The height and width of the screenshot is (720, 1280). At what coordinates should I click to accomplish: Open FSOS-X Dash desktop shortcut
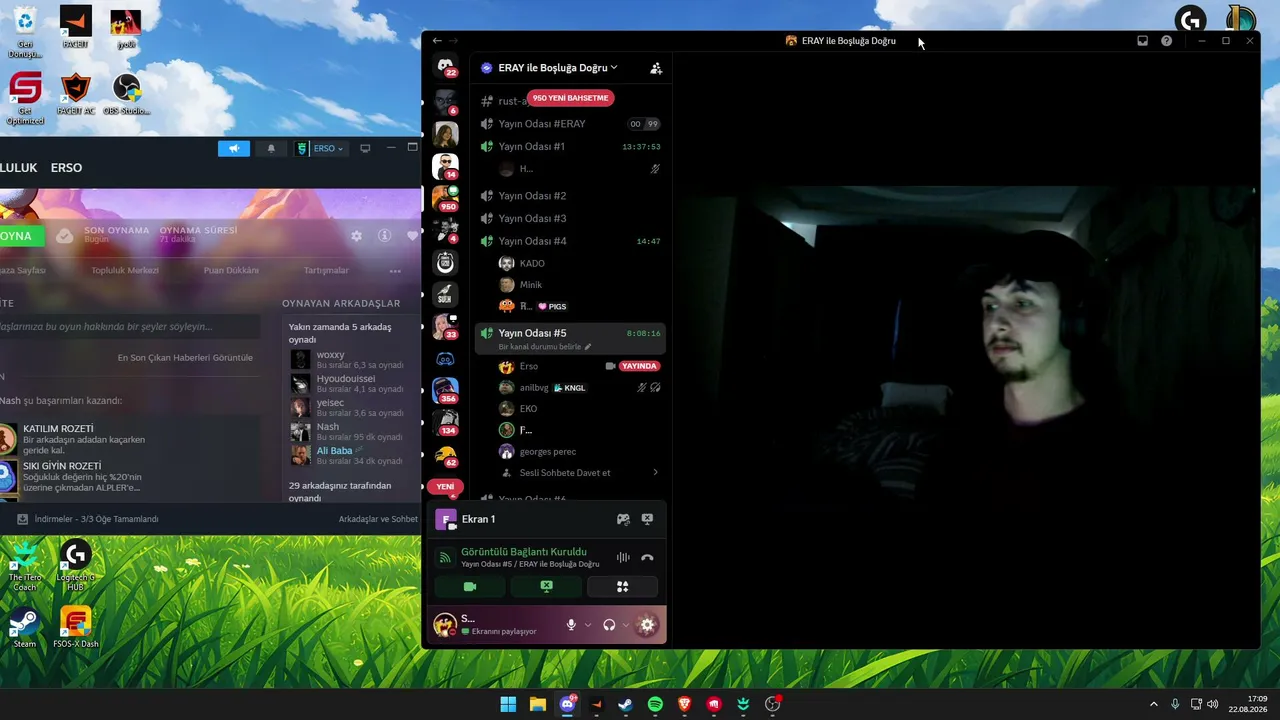pos(75,628)
